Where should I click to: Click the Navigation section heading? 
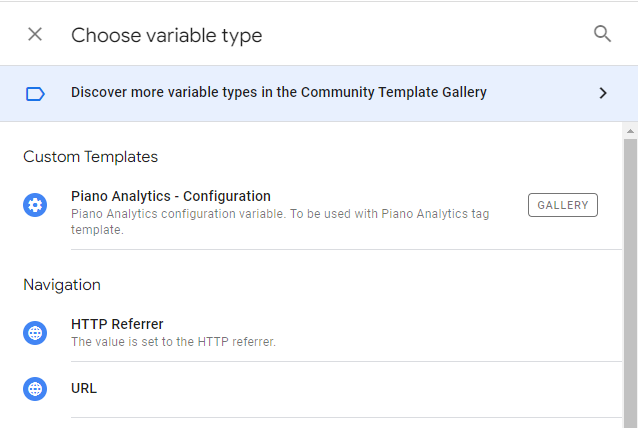click(62, 285)
